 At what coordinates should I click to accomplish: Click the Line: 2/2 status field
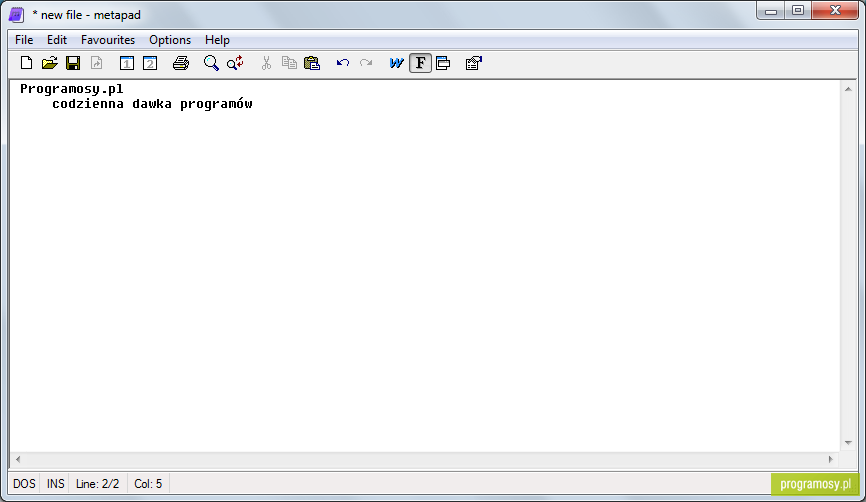click(x=97, y=484)
